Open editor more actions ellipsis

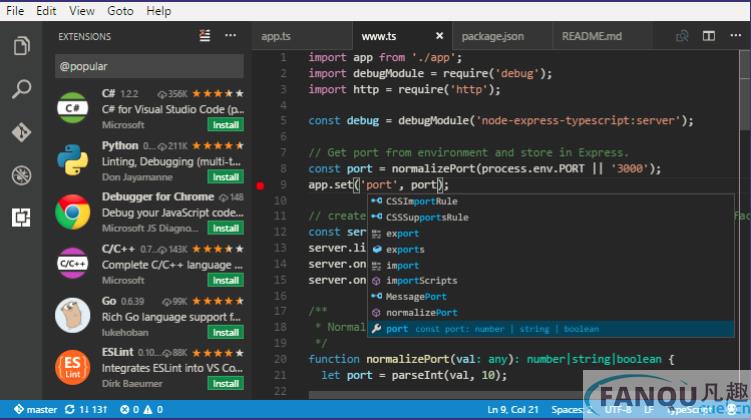tap(736, 35)
